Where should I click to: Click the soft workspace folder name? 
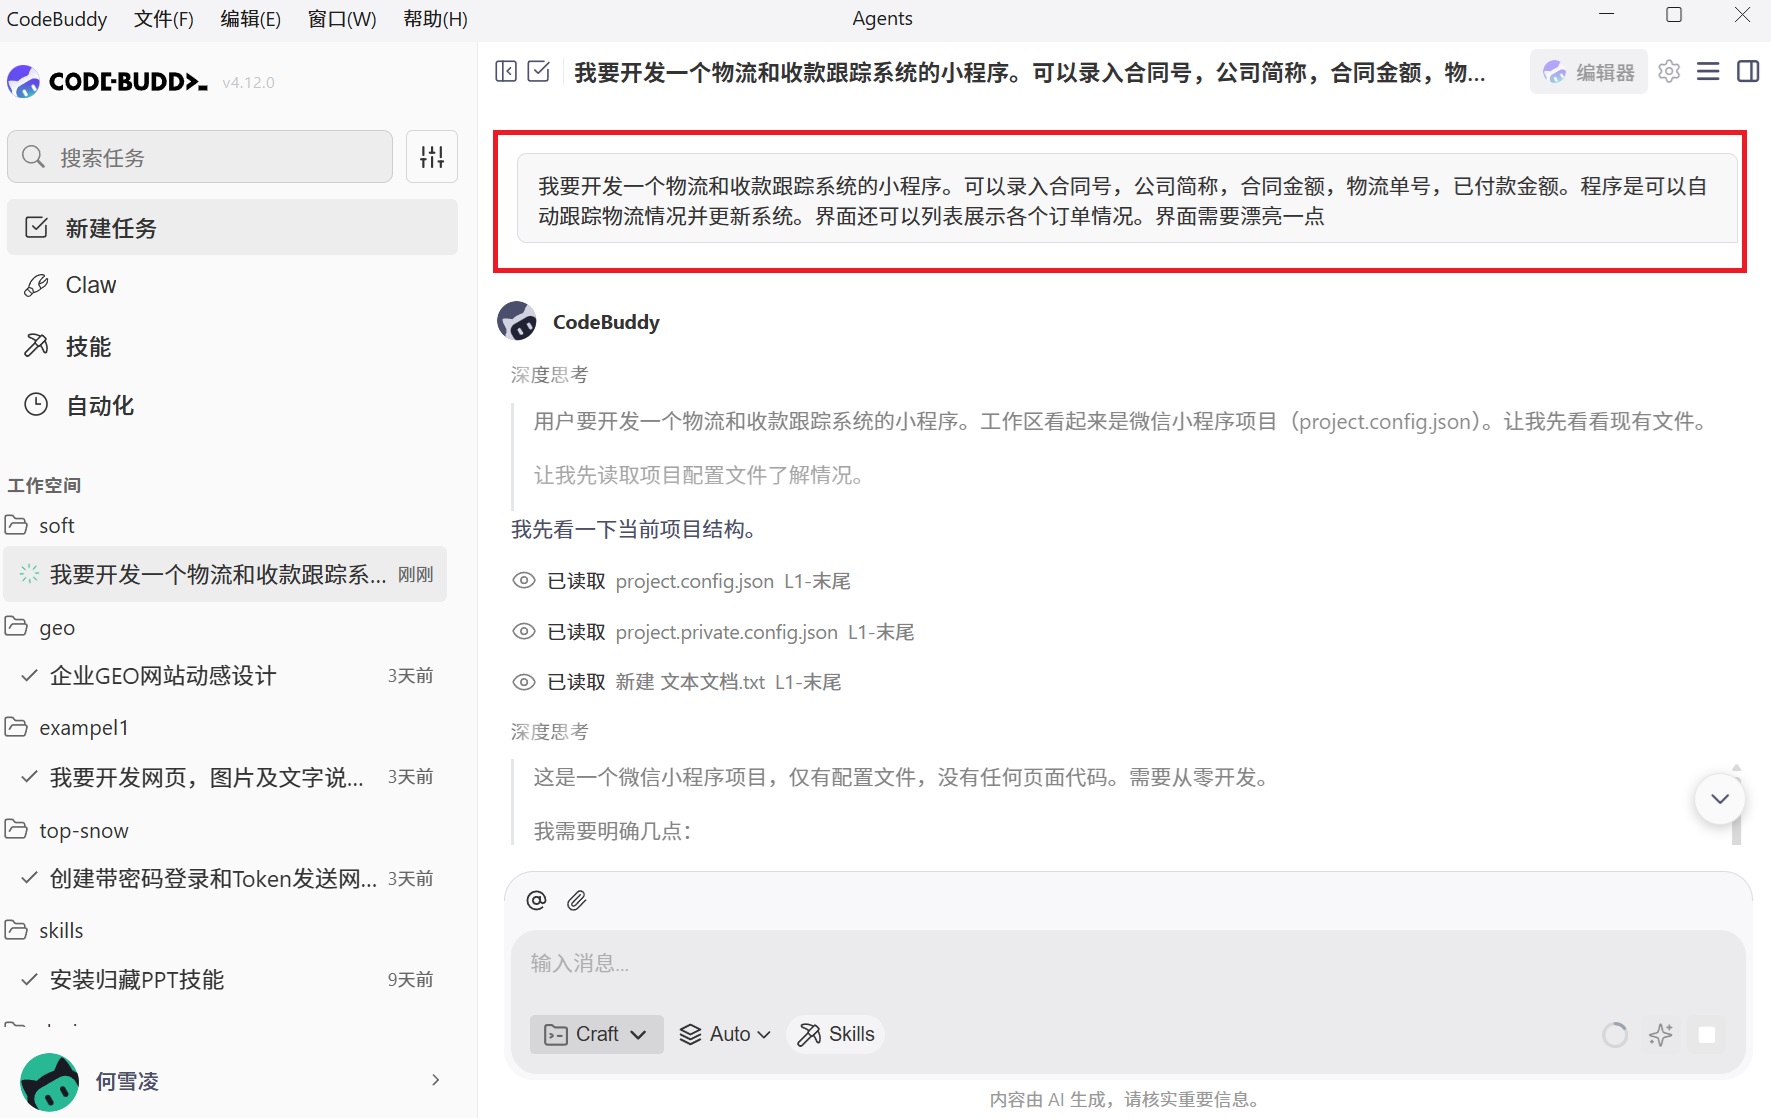point(57,525)
